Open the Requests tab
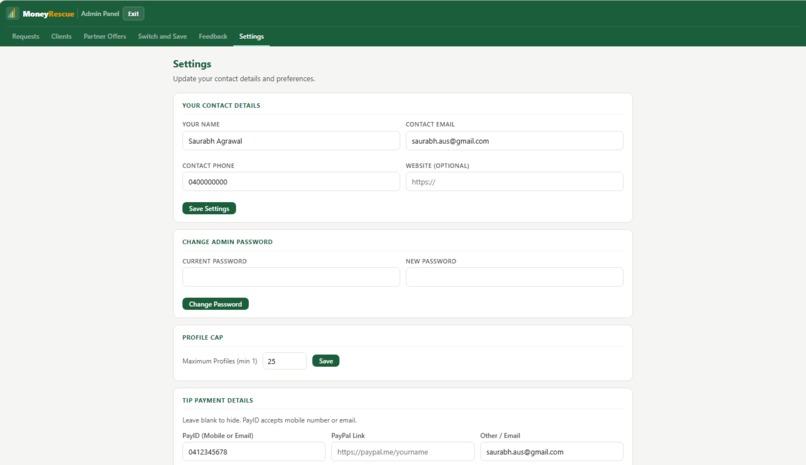The height and width of the screenshot is (465, 806). pos(26,36)
